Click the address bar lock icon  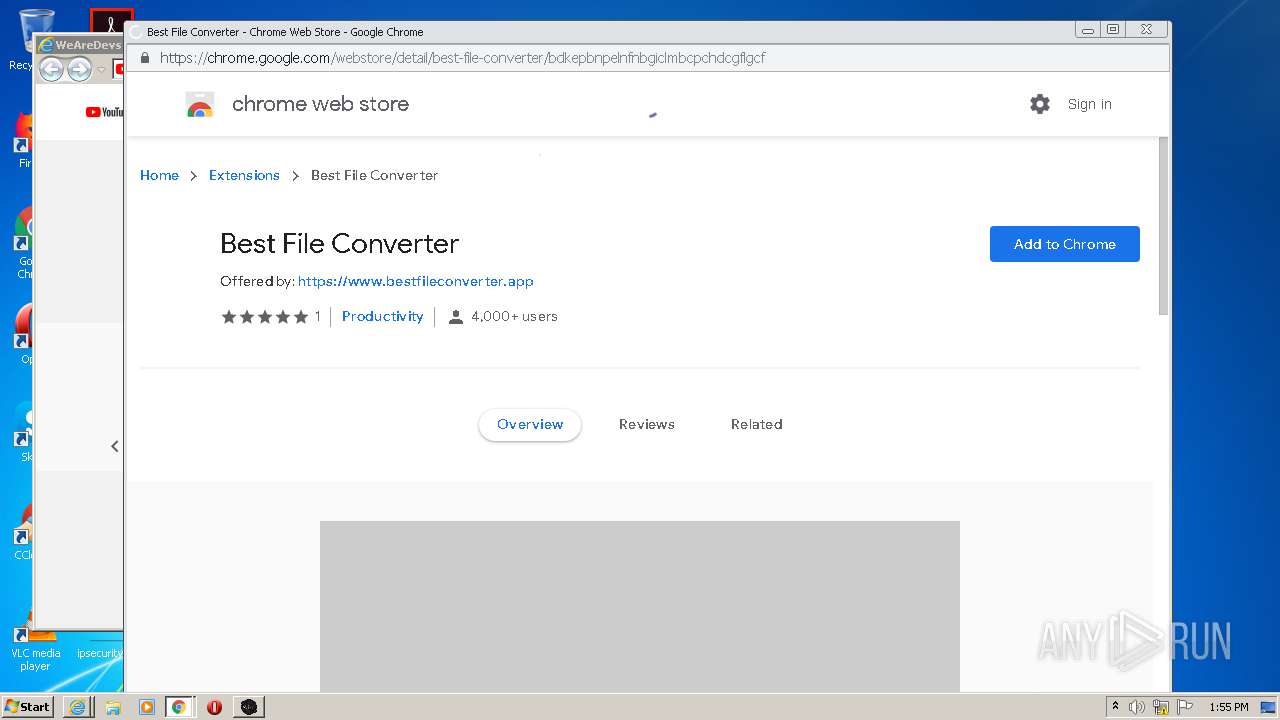(x=145, y=58)
